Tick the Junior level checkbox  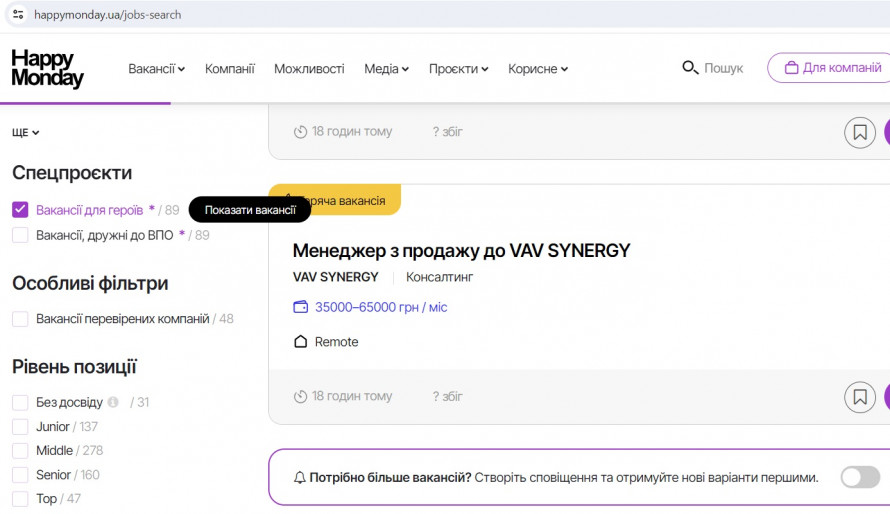(x=20, y=427)
